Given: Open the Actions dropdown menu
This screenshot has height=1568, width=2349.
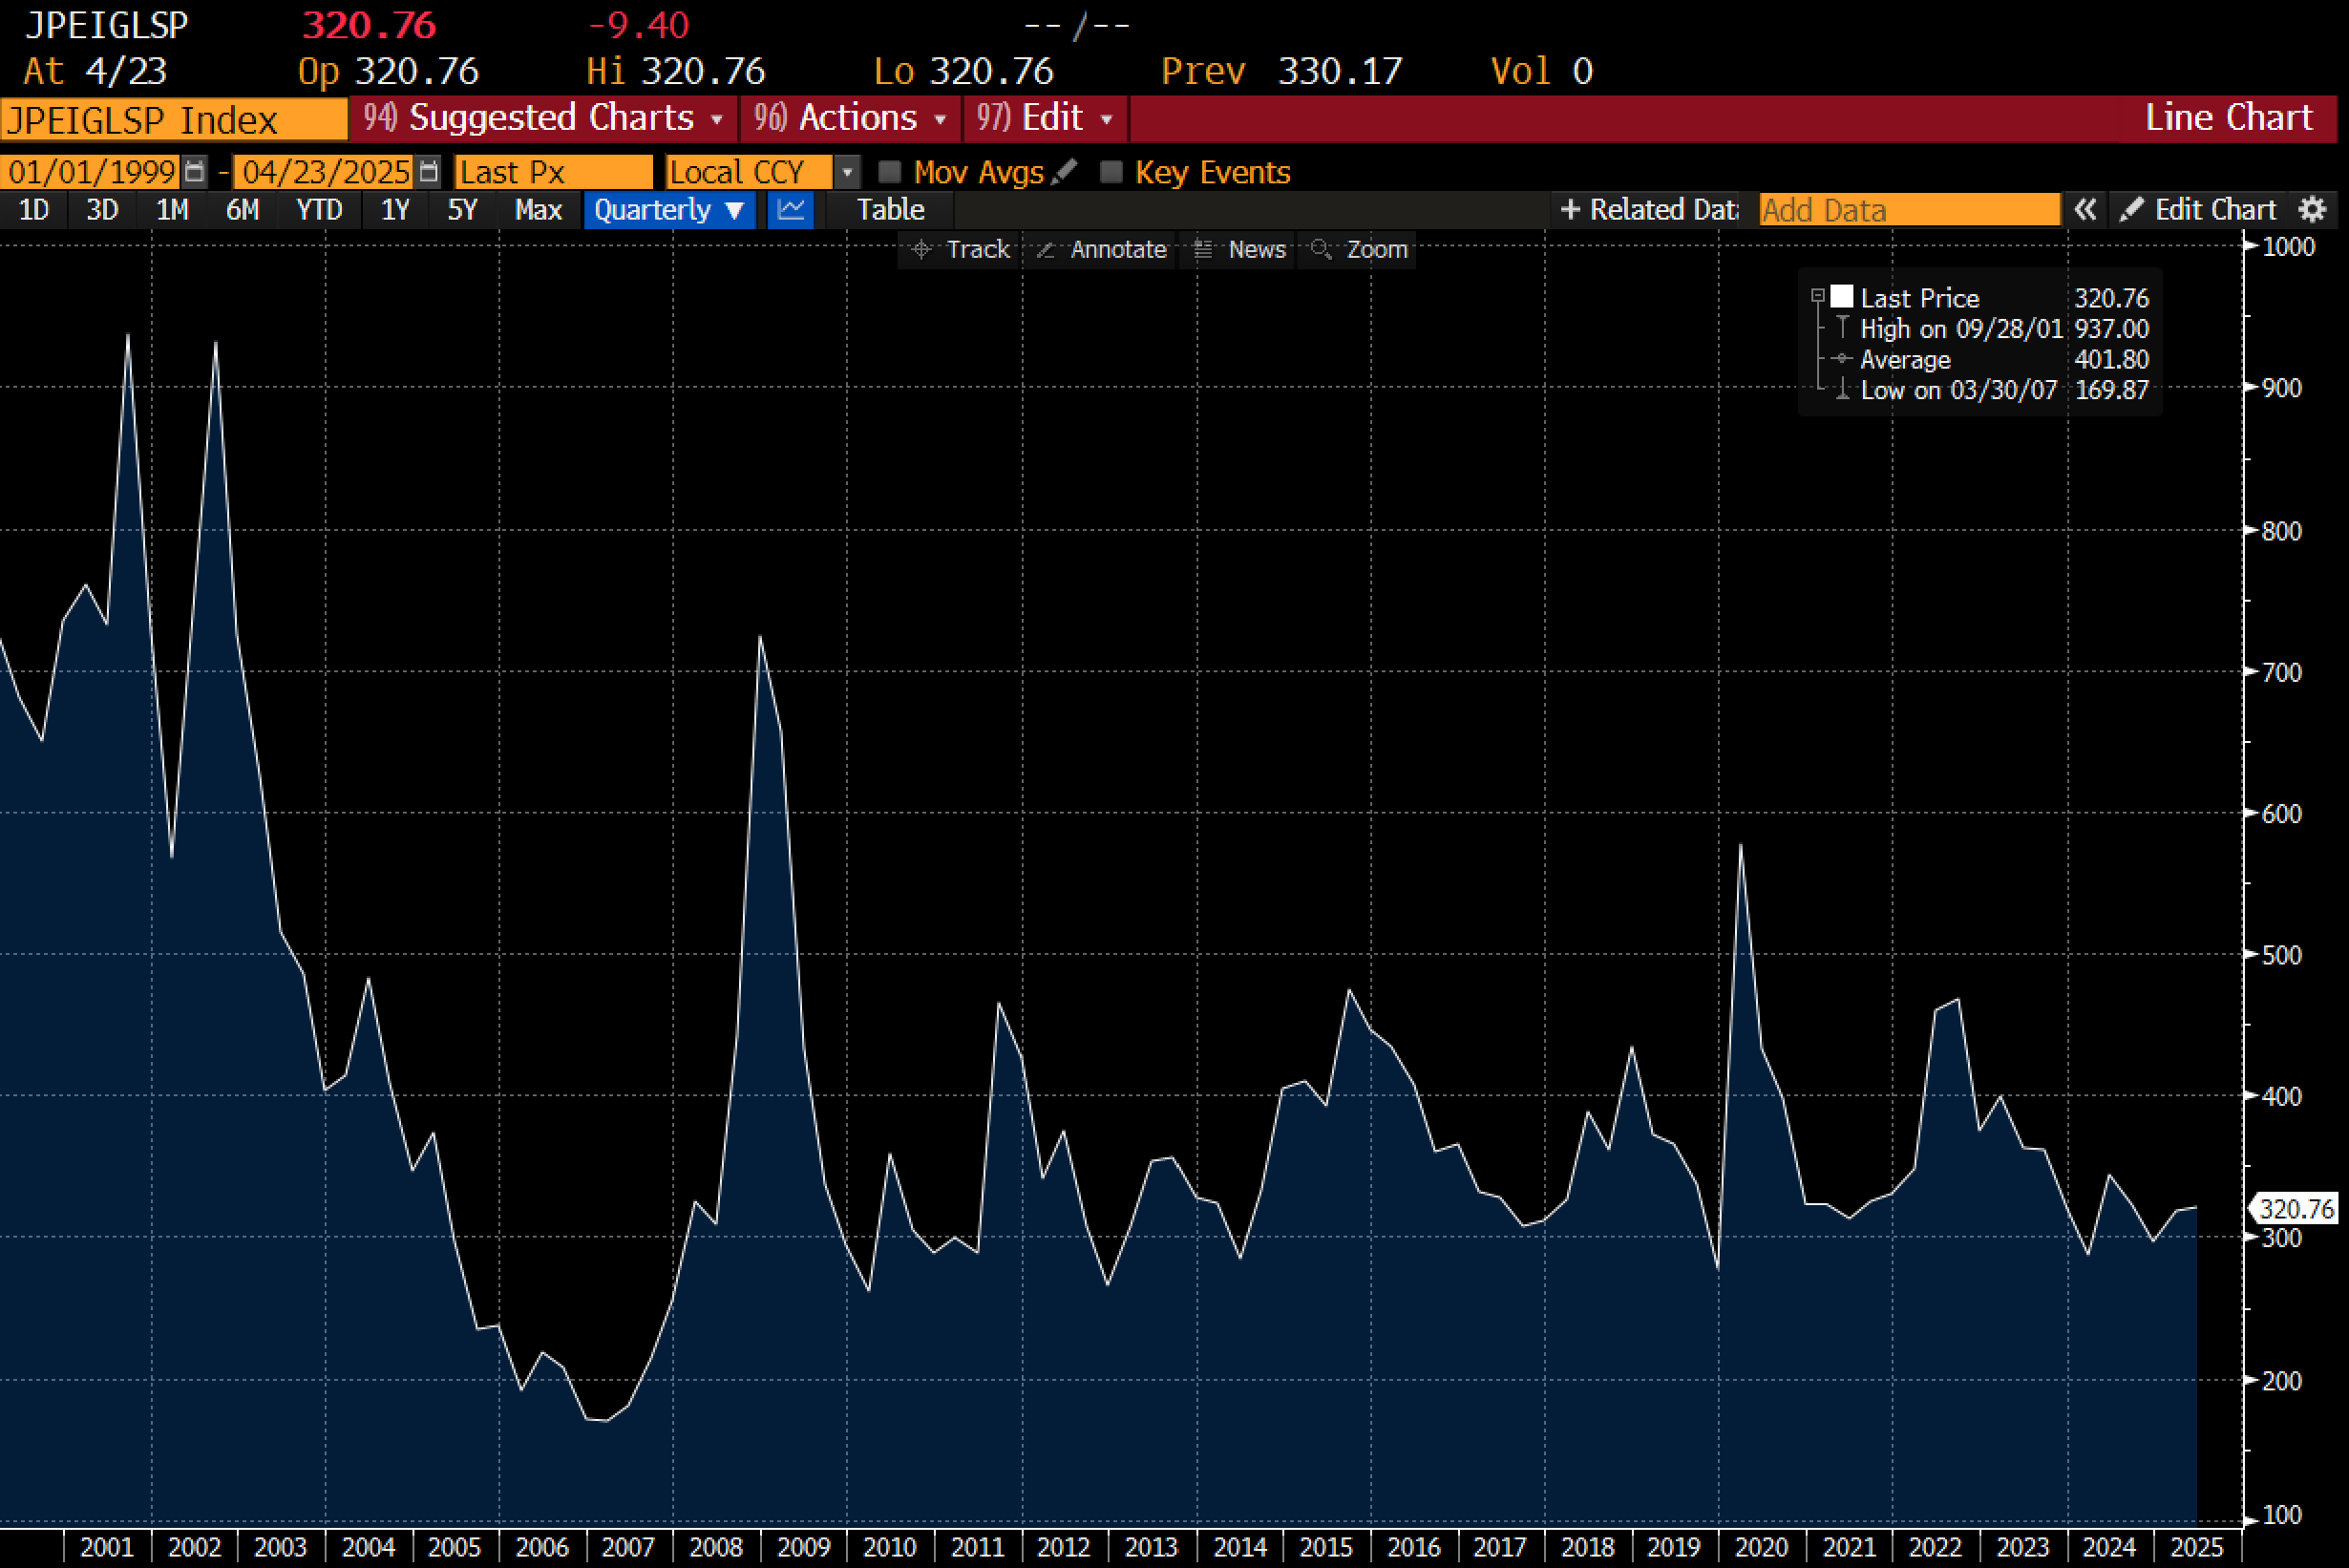Looking at the screenshot, I should click(x=851, y=118).
